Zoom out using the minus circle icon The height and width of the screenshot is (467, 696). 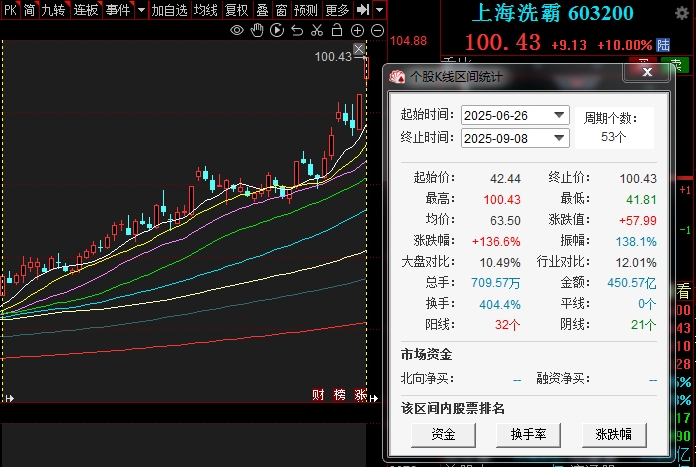tap(377, 31)
